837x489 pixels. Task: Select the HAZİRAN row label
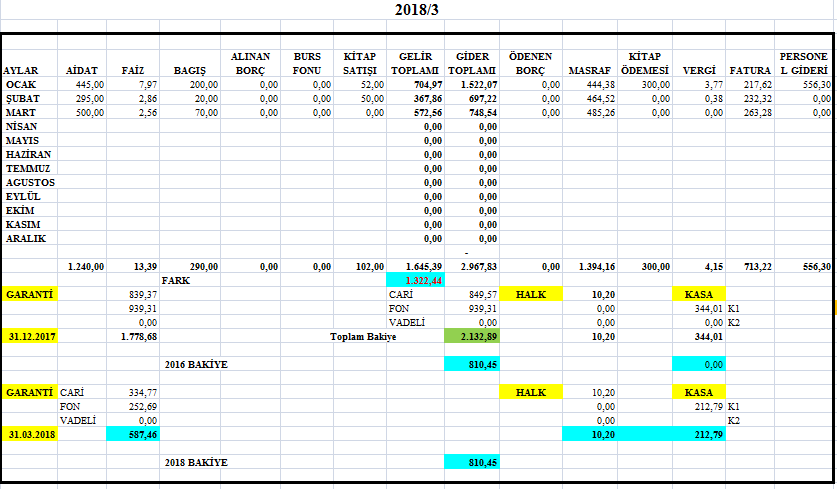(x=28, y=154)
